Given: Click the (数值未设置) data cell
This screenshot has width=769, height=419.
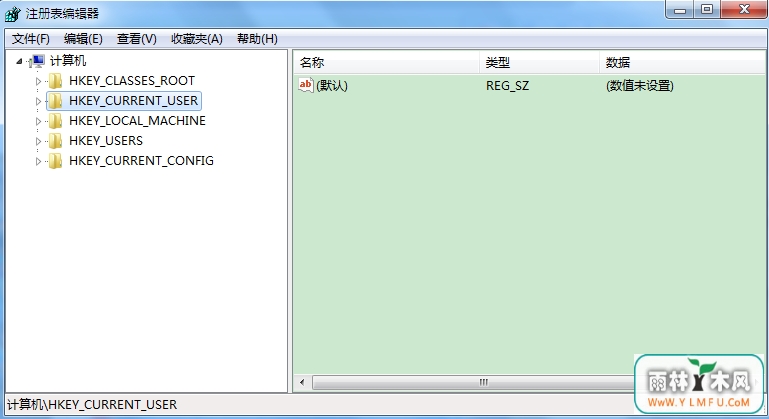Looking at the screenshot, I should [x=640, y=86].
